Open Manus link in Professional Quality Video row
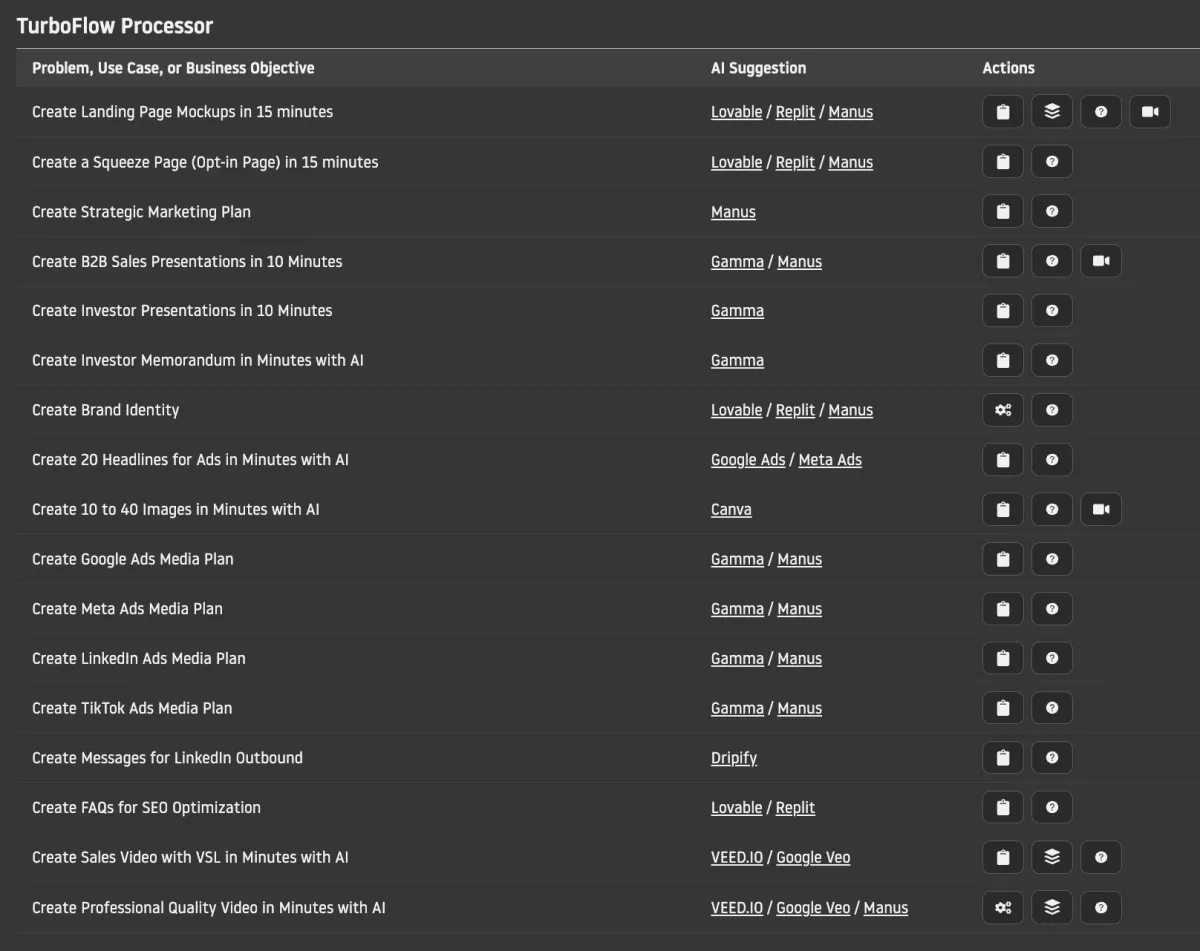 tap(886, 907)
